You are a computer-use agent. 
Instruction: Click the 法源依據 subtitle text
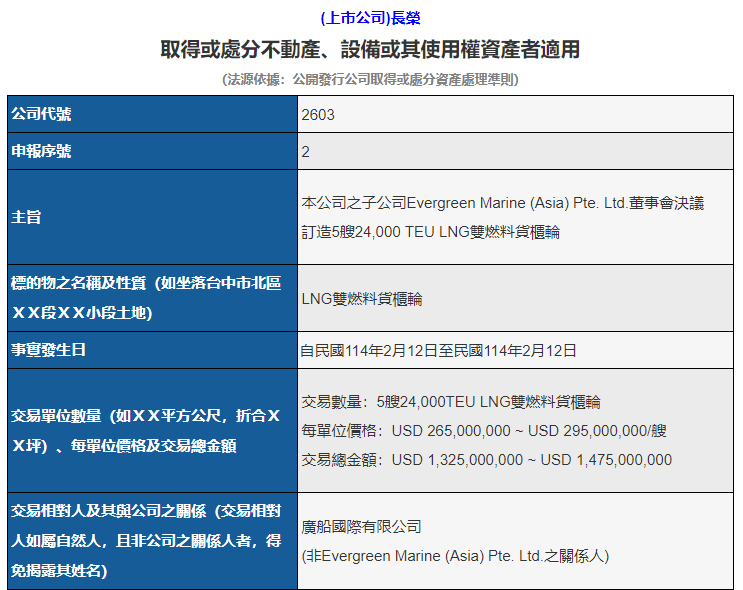pos(370,79)
